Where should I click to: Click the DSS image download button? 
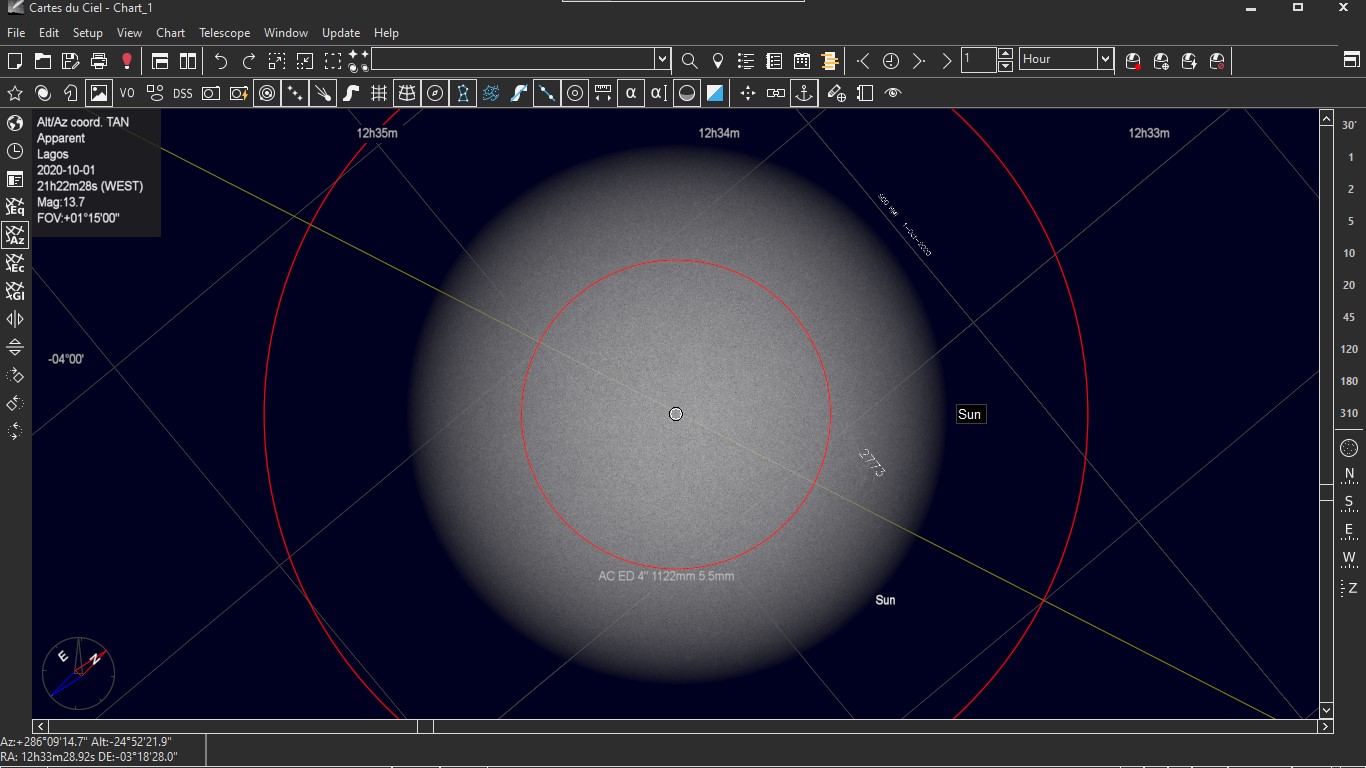(183, 93)
